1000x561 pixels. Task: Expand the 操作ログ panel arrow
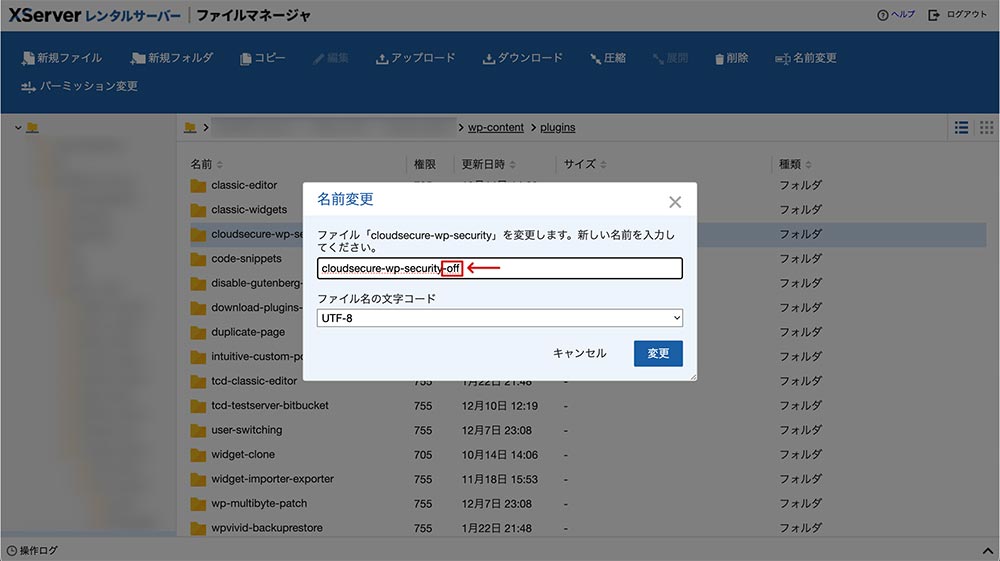click(990, 551)
